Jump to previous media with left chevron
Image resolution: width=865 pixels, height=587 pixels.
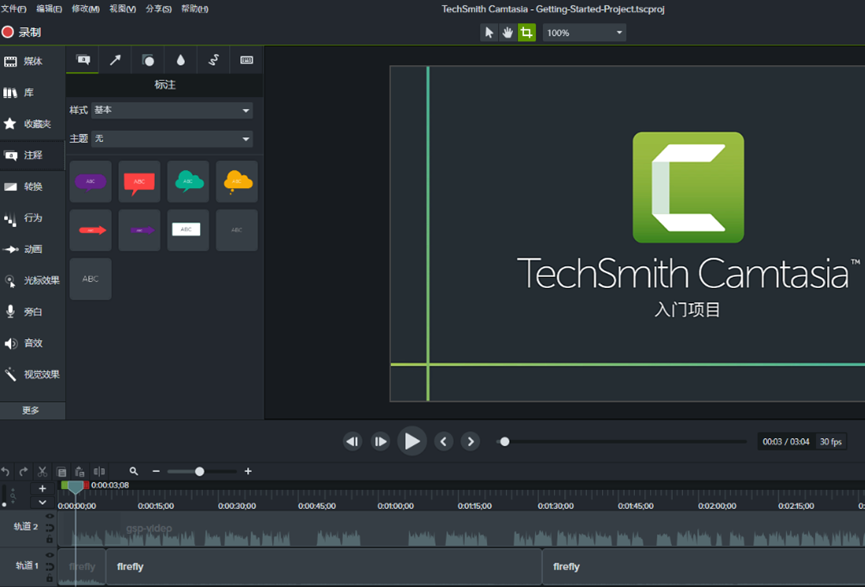coord(444,441)
